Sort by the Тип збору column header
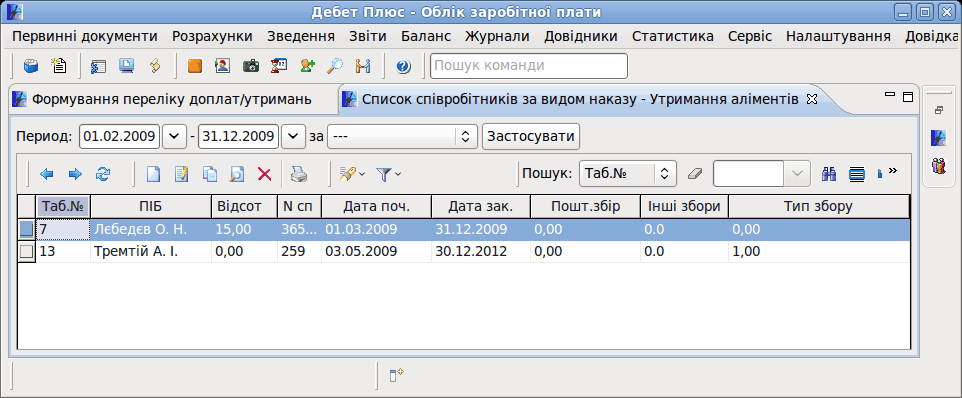The image size is (962, 398). pos(818,207)
